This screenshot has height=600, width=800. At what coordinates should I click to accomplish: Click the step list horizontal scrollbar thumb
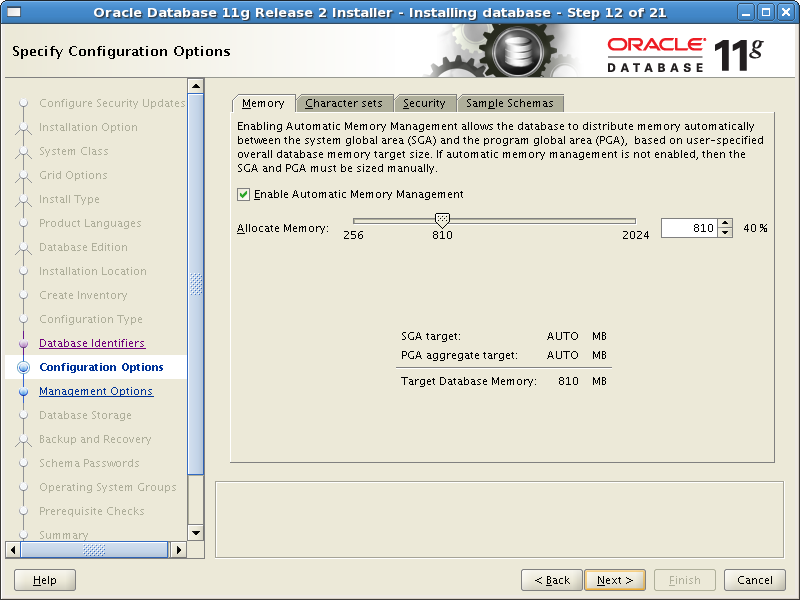[94, 550]
